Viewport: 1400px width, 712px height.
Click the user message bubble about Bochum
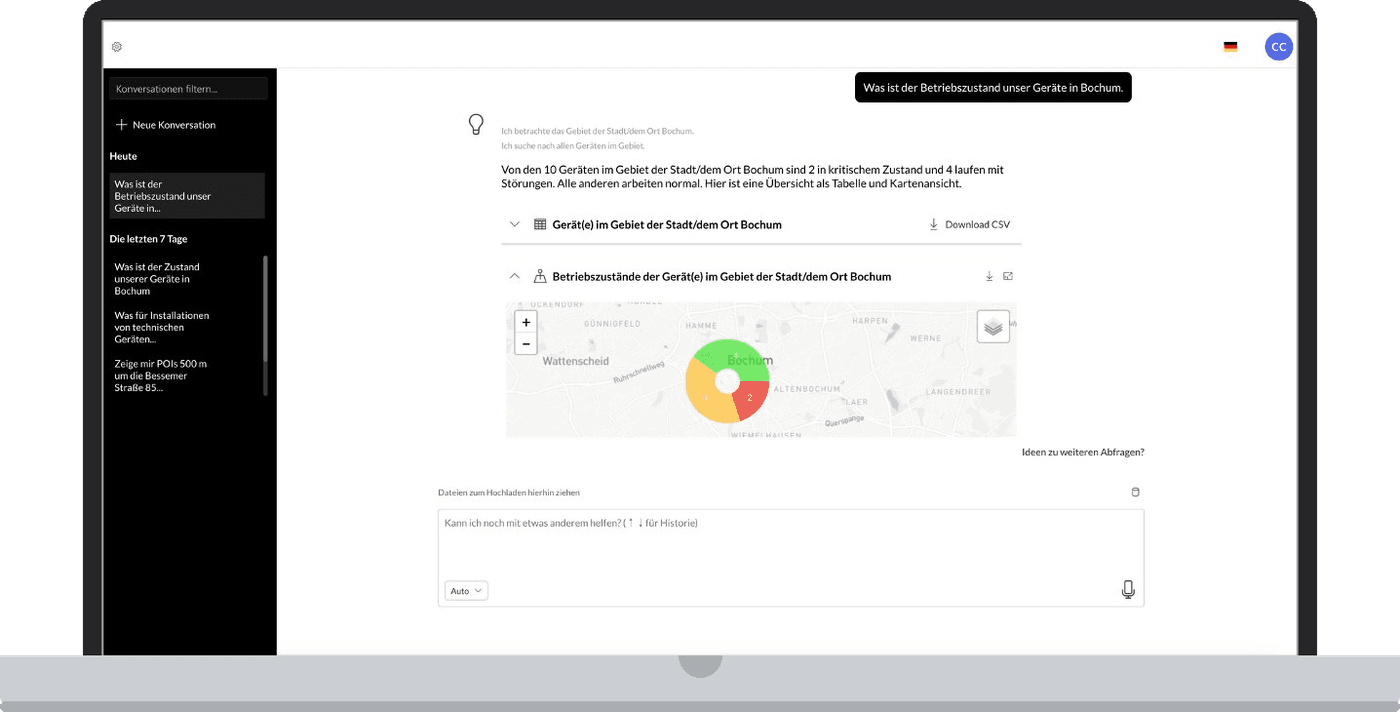993,88
